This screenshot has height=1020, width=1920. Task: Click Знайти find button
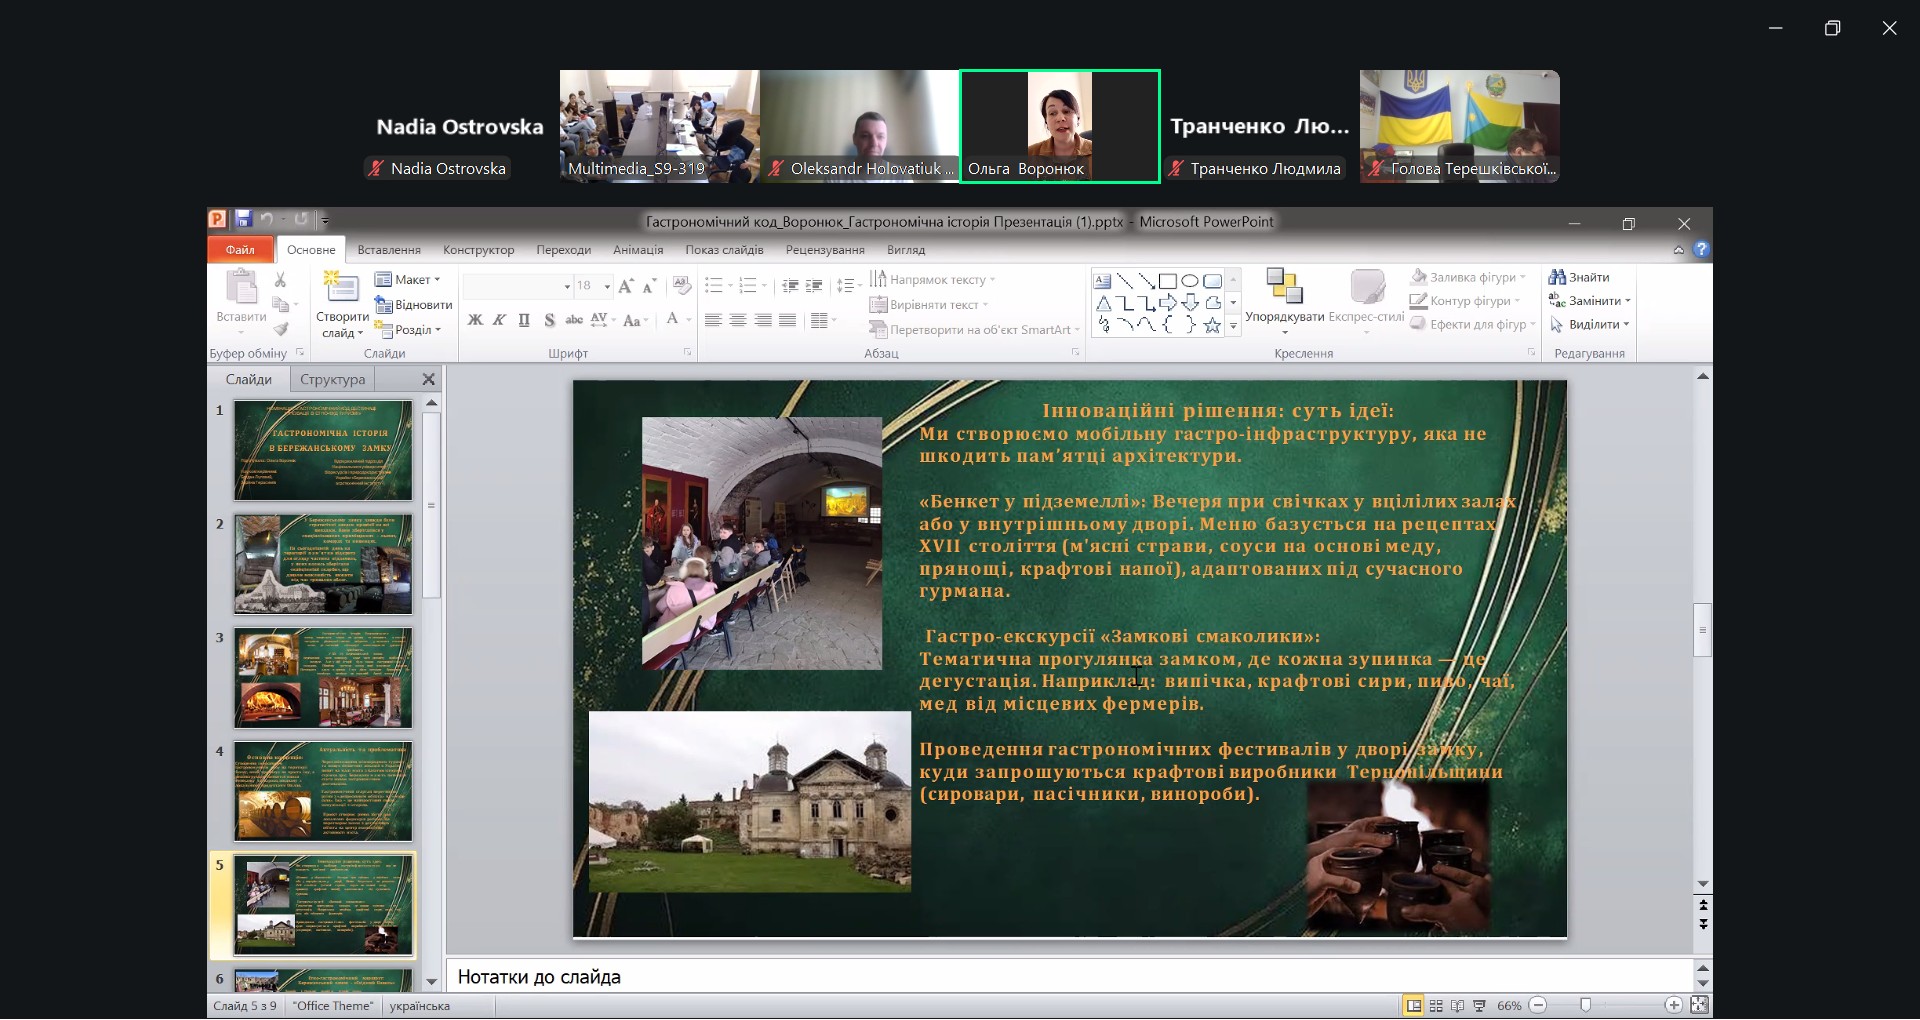click(x=1580, y=277)
